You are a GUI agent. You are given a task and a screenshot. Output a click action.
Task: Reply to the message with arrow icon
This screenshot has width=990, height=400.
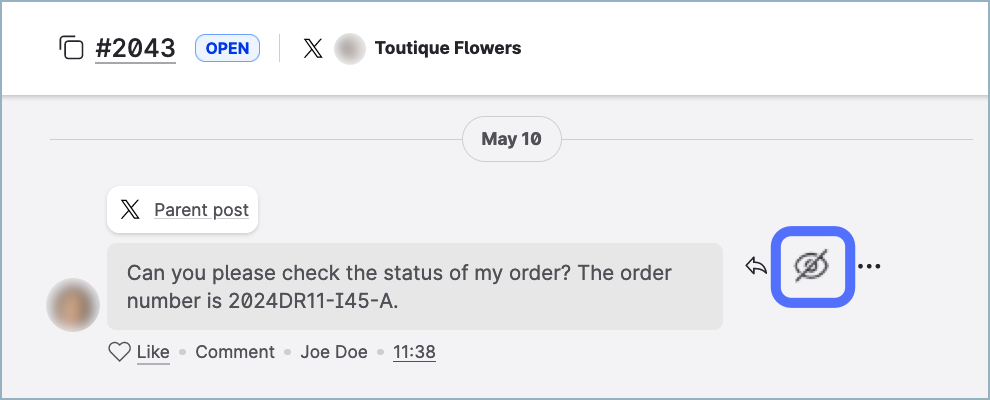(x=757, y=266)
